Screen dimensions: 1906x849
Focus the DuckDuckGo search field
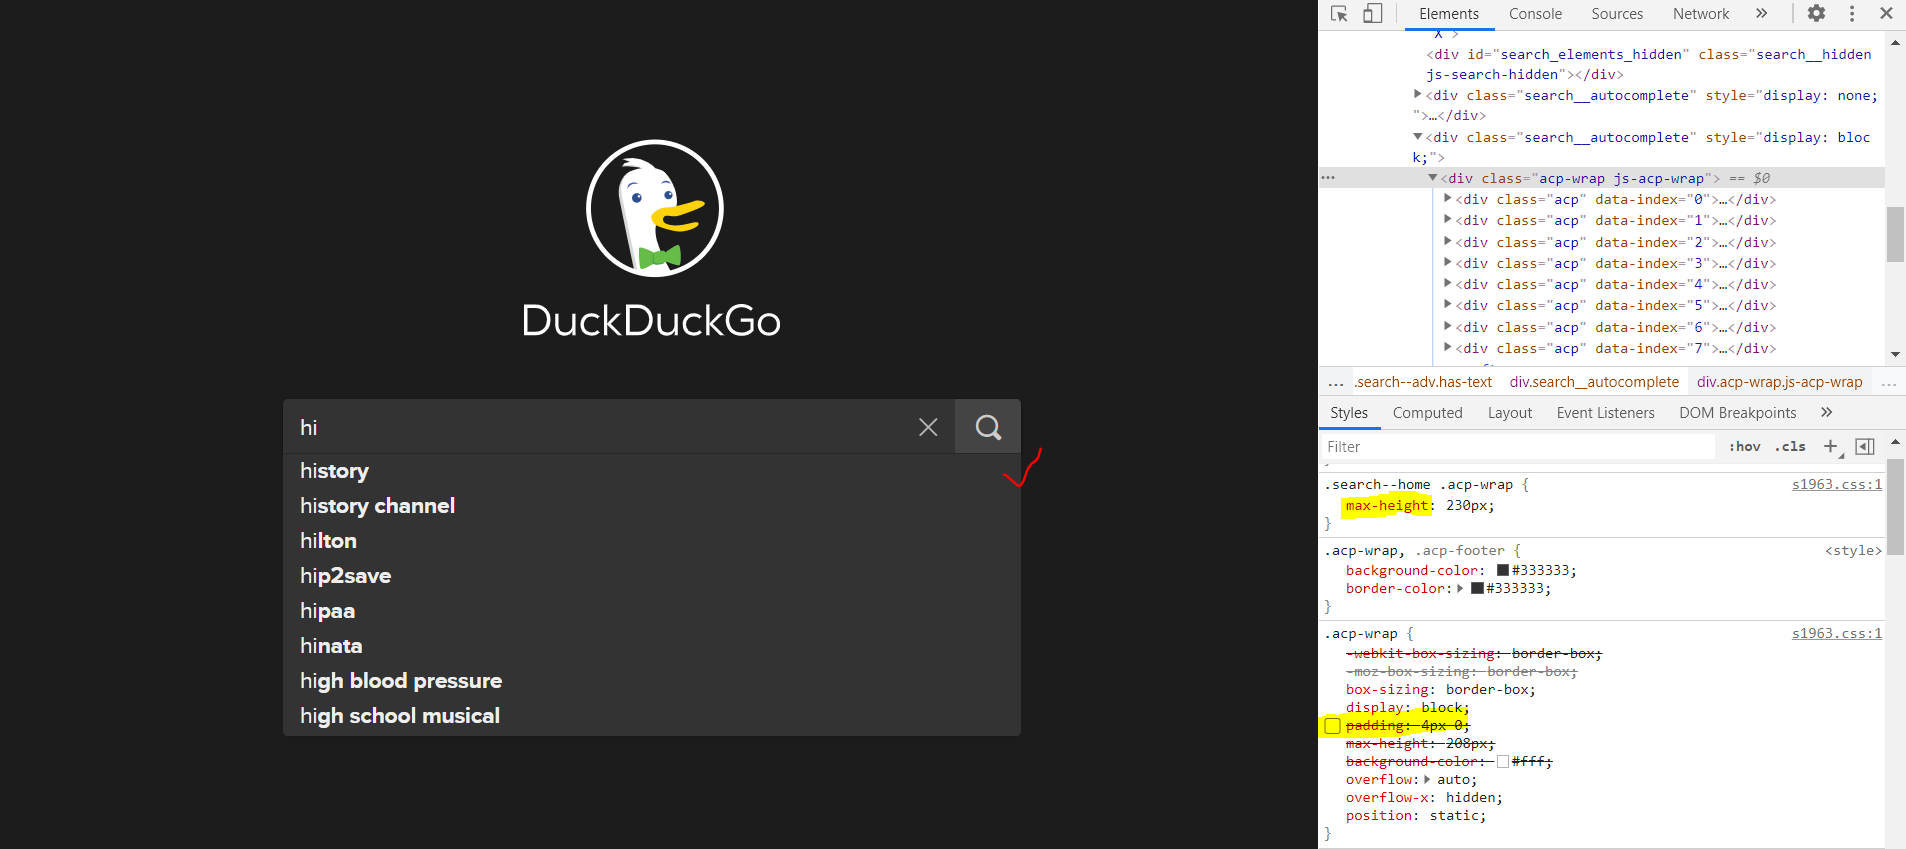600,427
